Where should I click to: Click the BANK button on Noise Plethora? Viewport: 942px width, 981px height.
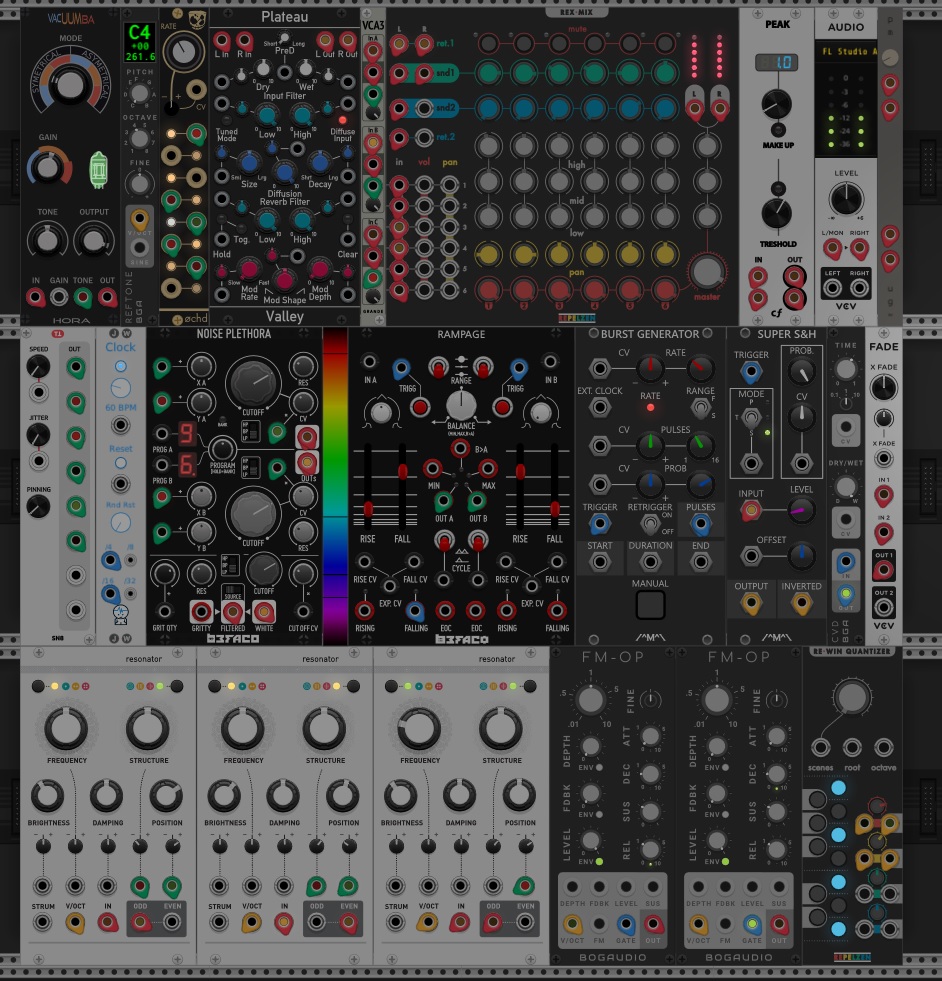(222, 418)
